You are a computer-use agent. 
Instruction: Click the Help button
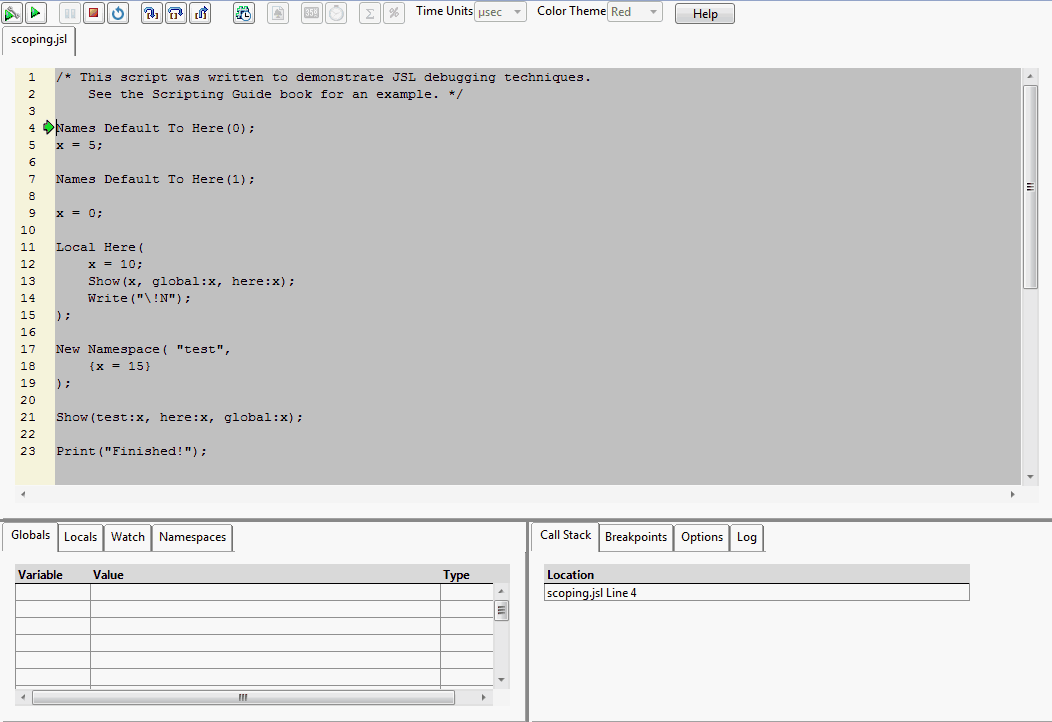(x=705, y=14)
